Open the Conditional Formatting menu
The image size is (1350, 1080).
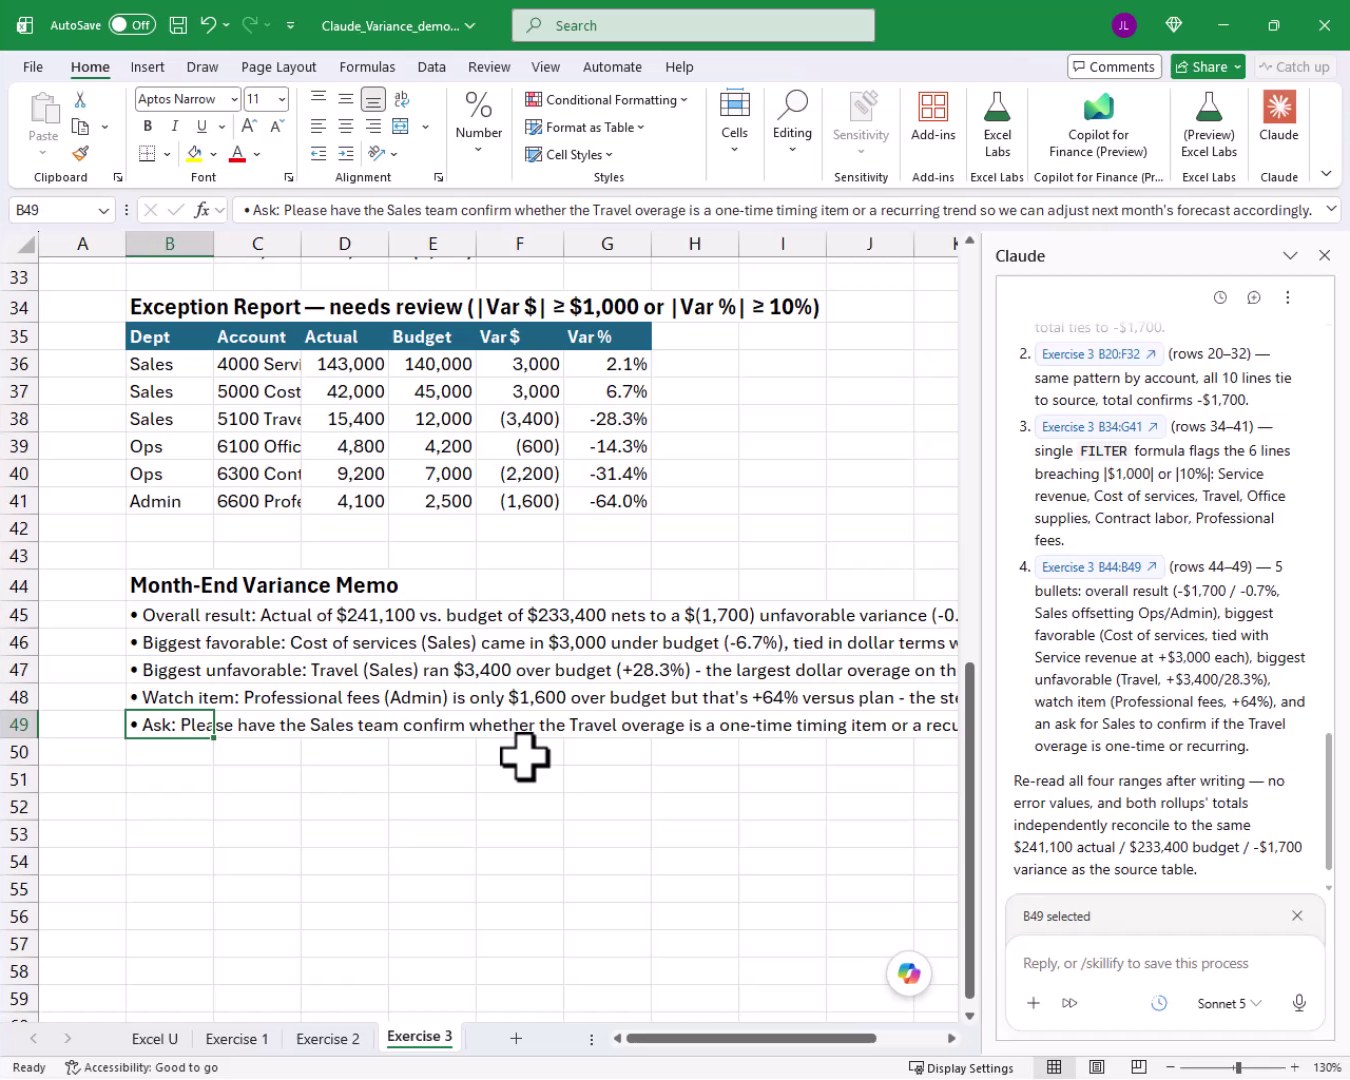pyautogui.click(x=606, y=100)
